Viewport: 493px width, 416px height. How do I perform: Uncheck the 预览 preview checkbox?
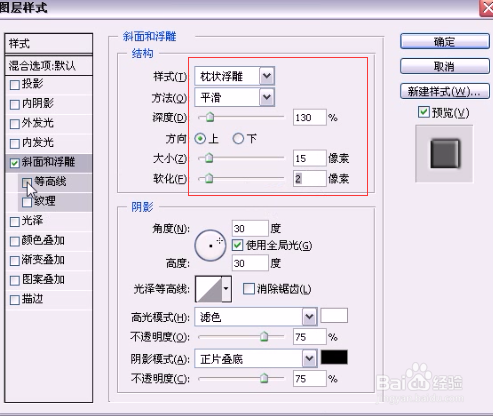[x=424, y=112]
